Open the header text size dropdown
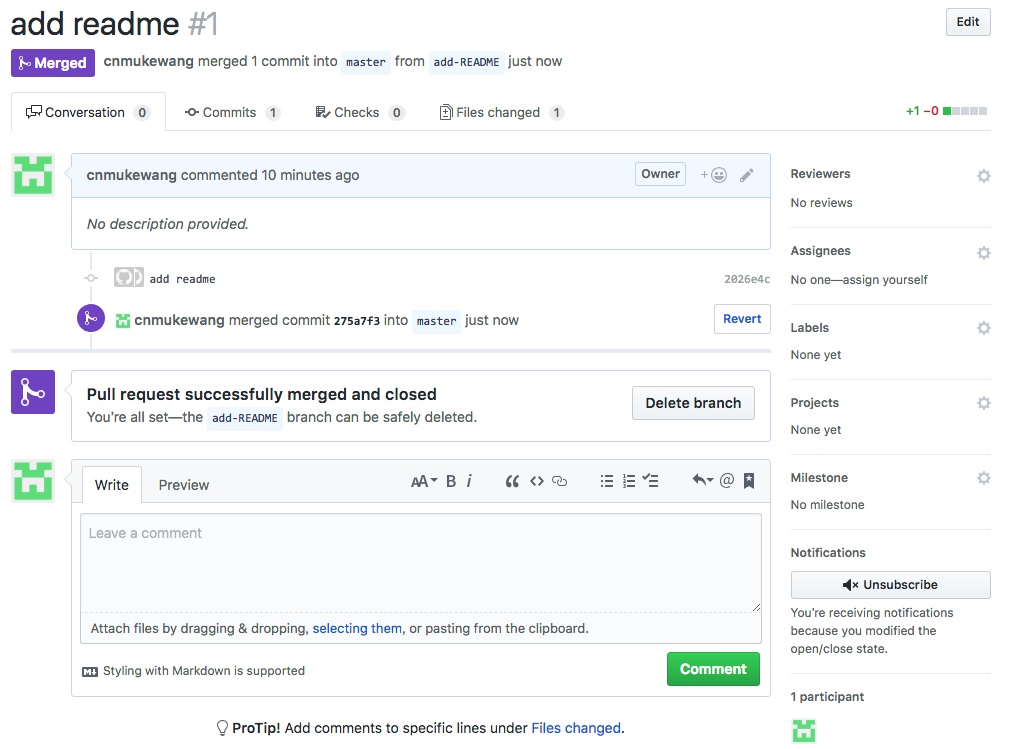This screenshot has height=749, width=1009. point(424,481)
